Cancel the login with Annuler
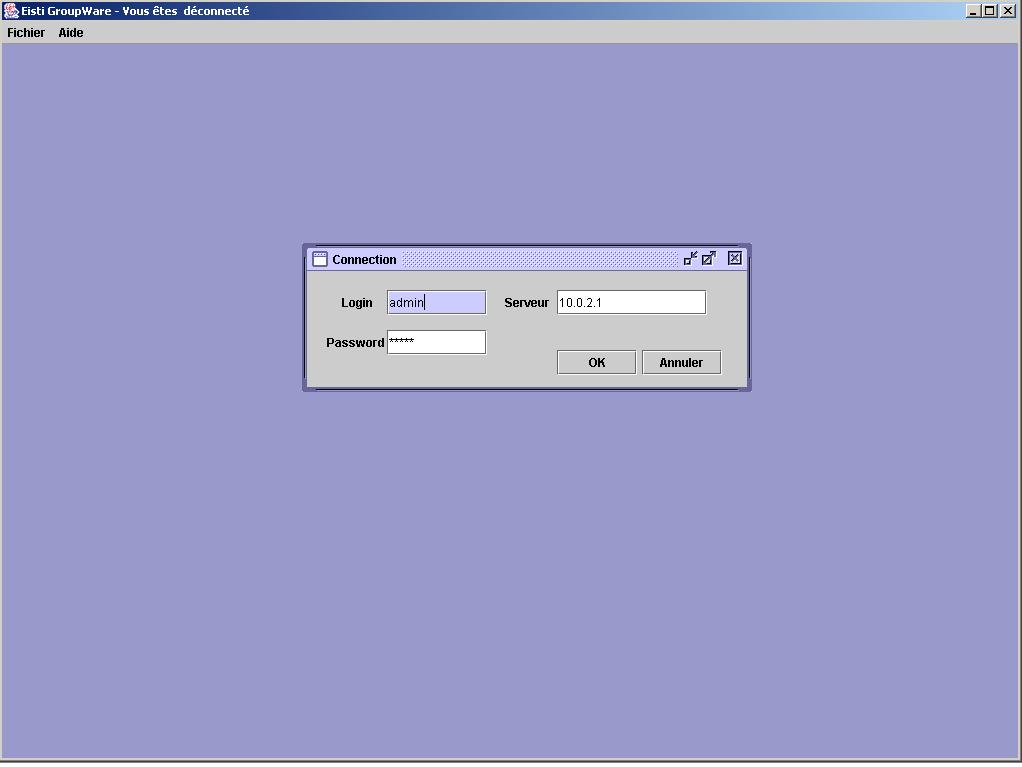 [681, 363]
